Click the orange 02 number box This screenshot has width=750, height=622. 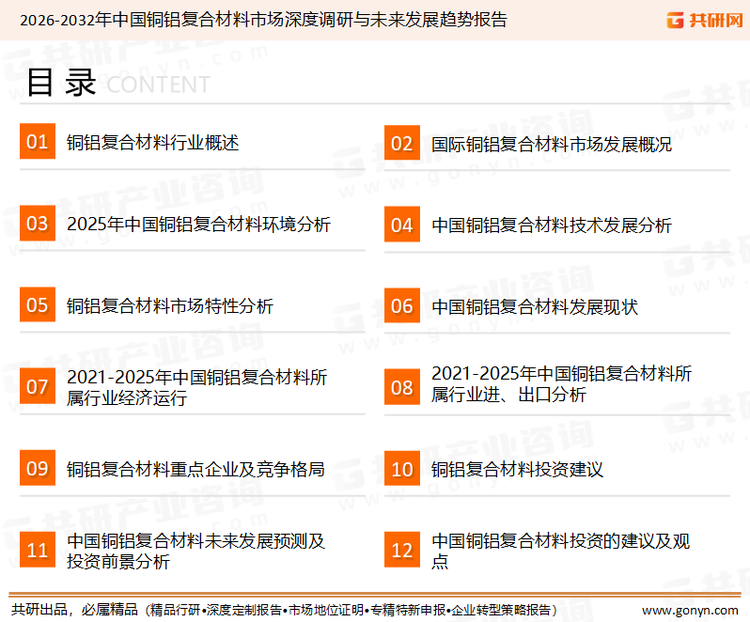pos(402,143)
